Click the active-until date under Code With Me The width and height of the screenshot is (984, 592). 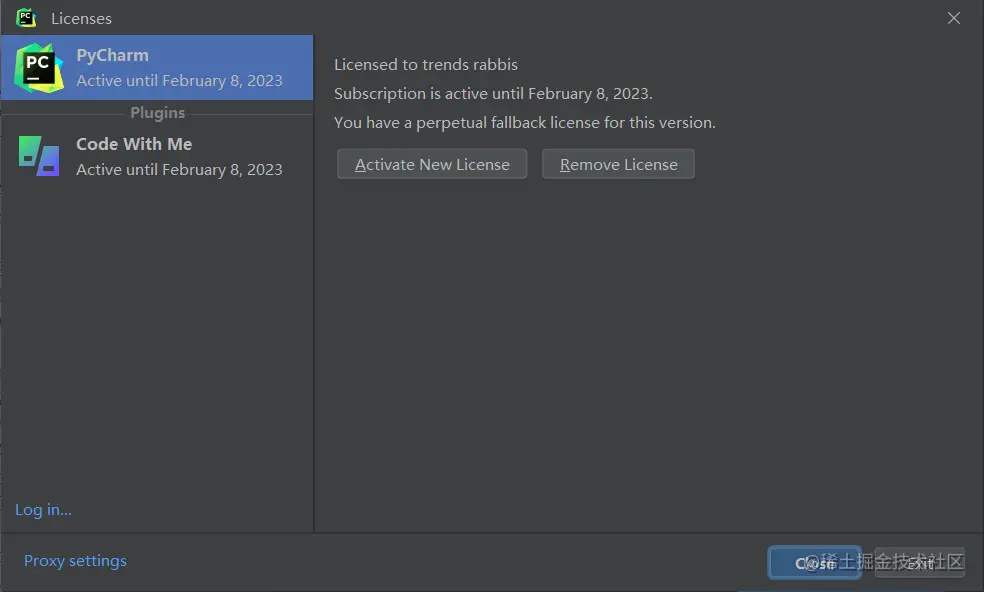[x=179, y=170]
